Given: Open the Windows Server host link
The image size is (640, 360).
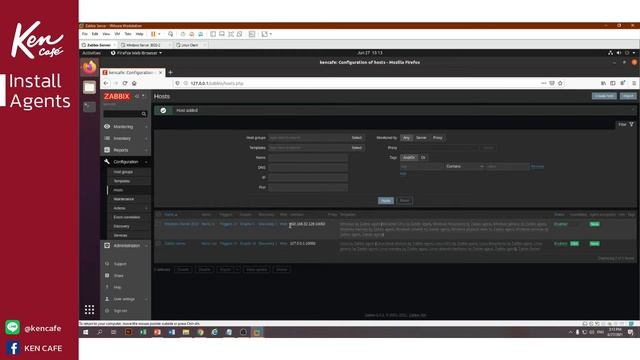Looking at the screenshot, I should pos(182,224).
